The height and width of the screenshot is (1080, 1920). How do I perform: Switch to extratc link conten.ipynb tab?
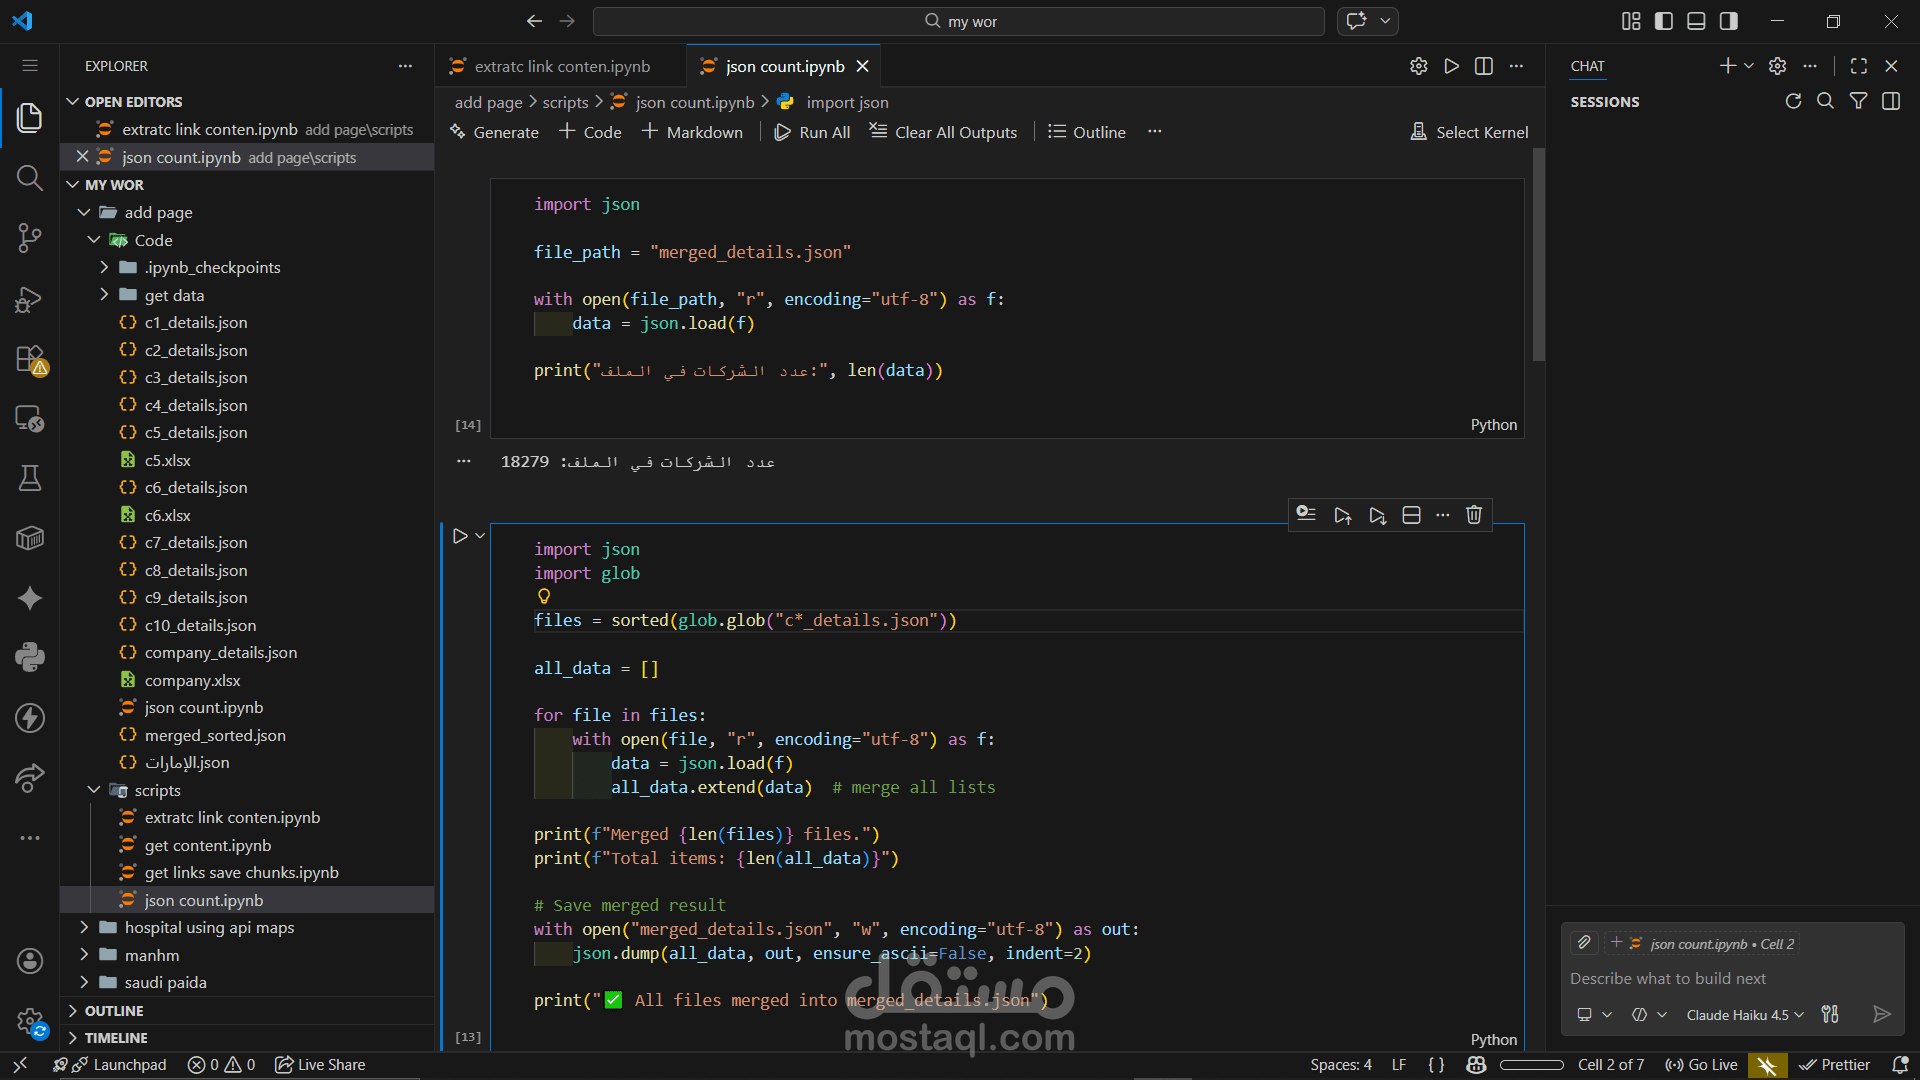[x=561, y=66]
